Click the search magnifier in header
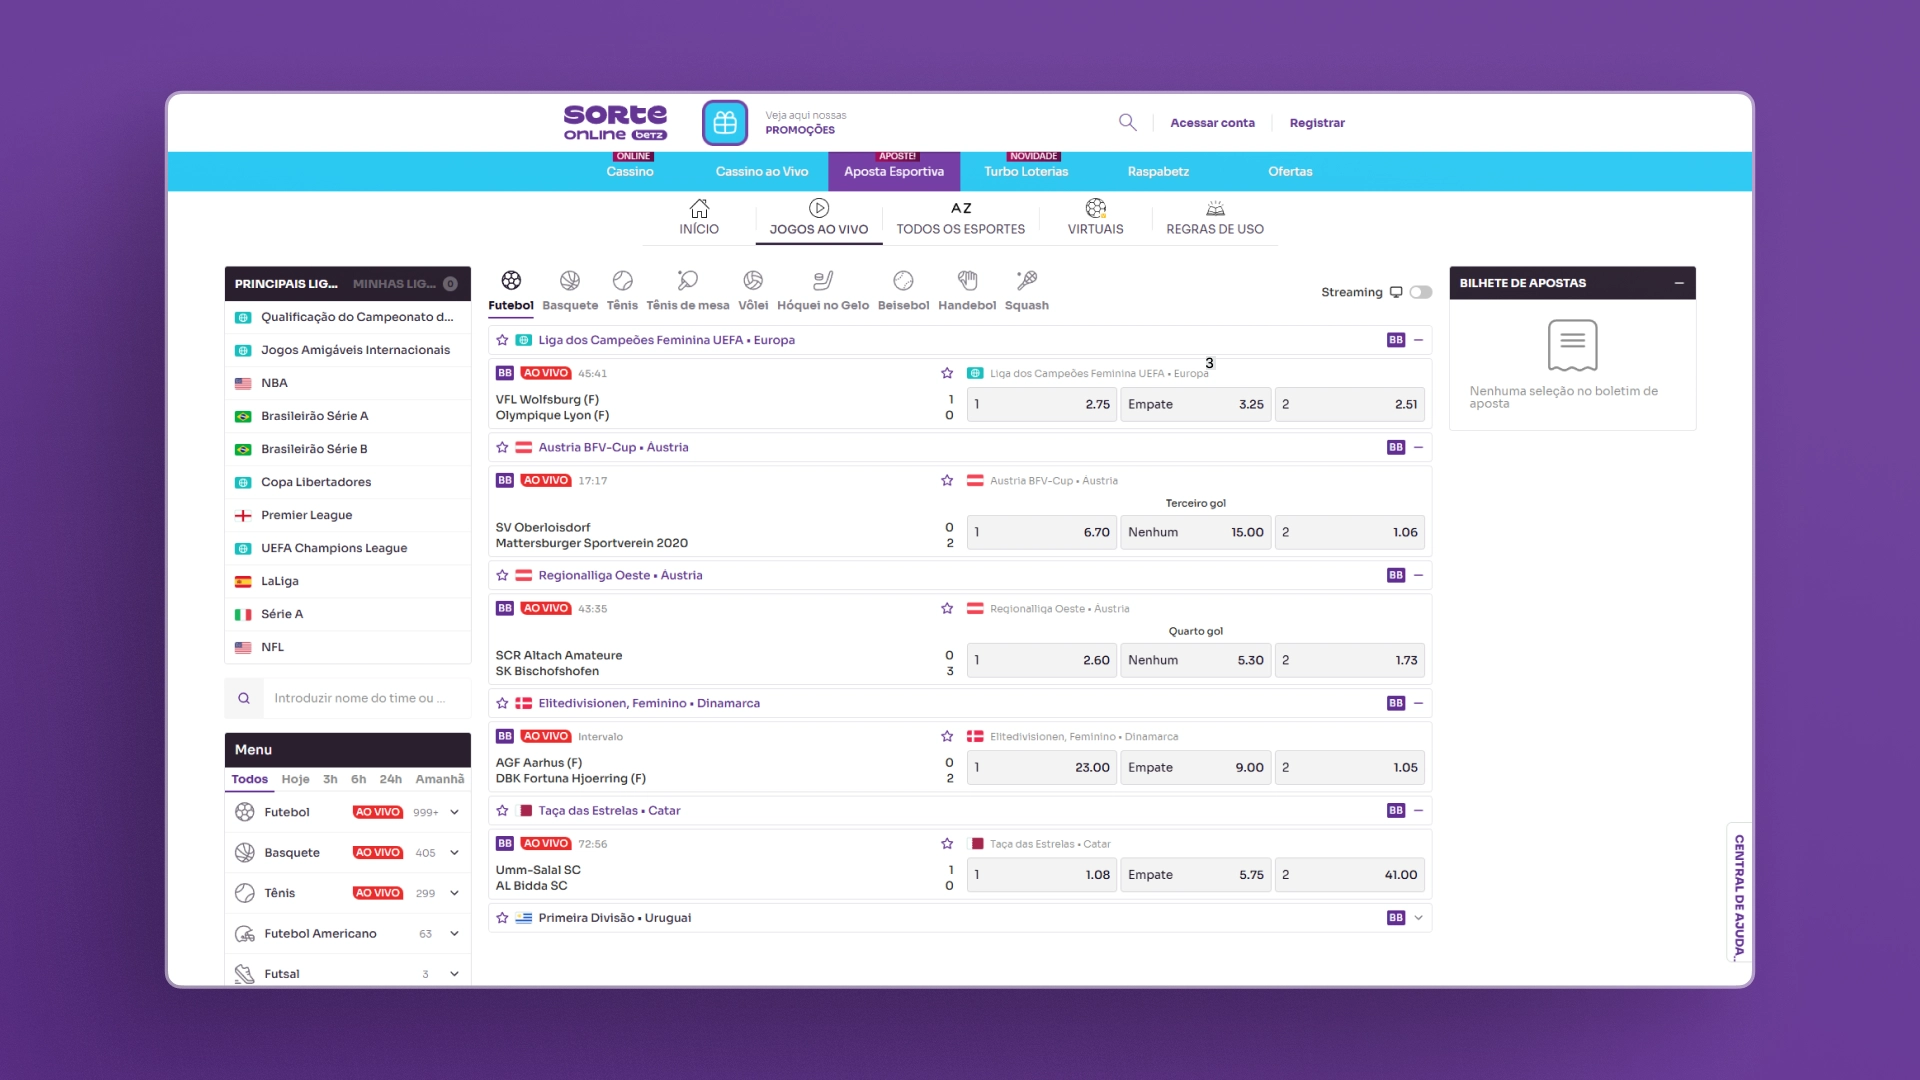1920x1080 pixels. point(1127,122)
